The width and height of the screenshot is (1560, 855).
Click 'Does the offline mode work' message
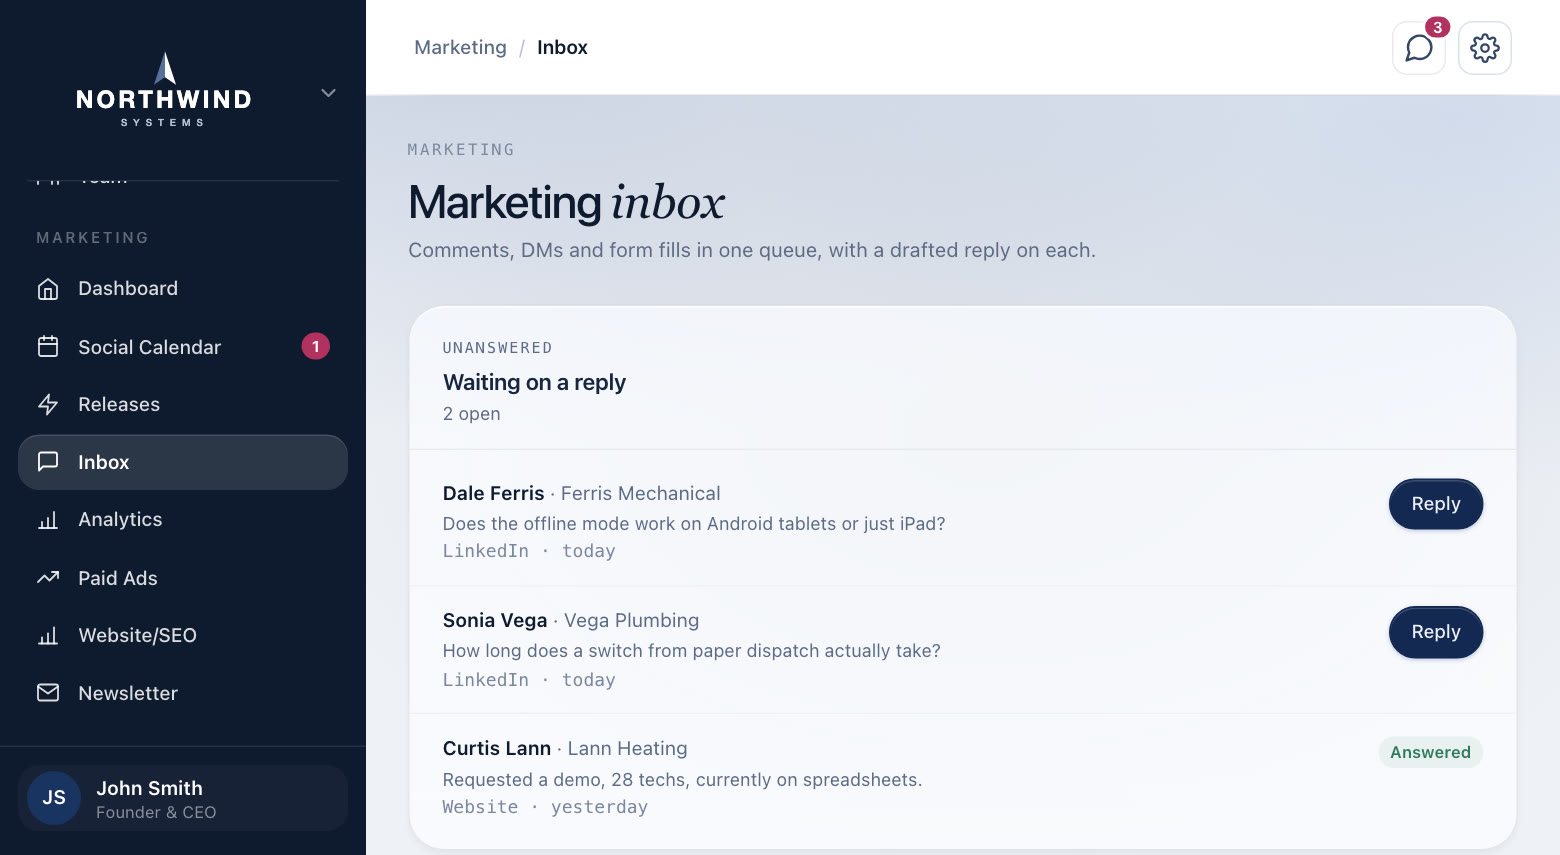point(694,524)
